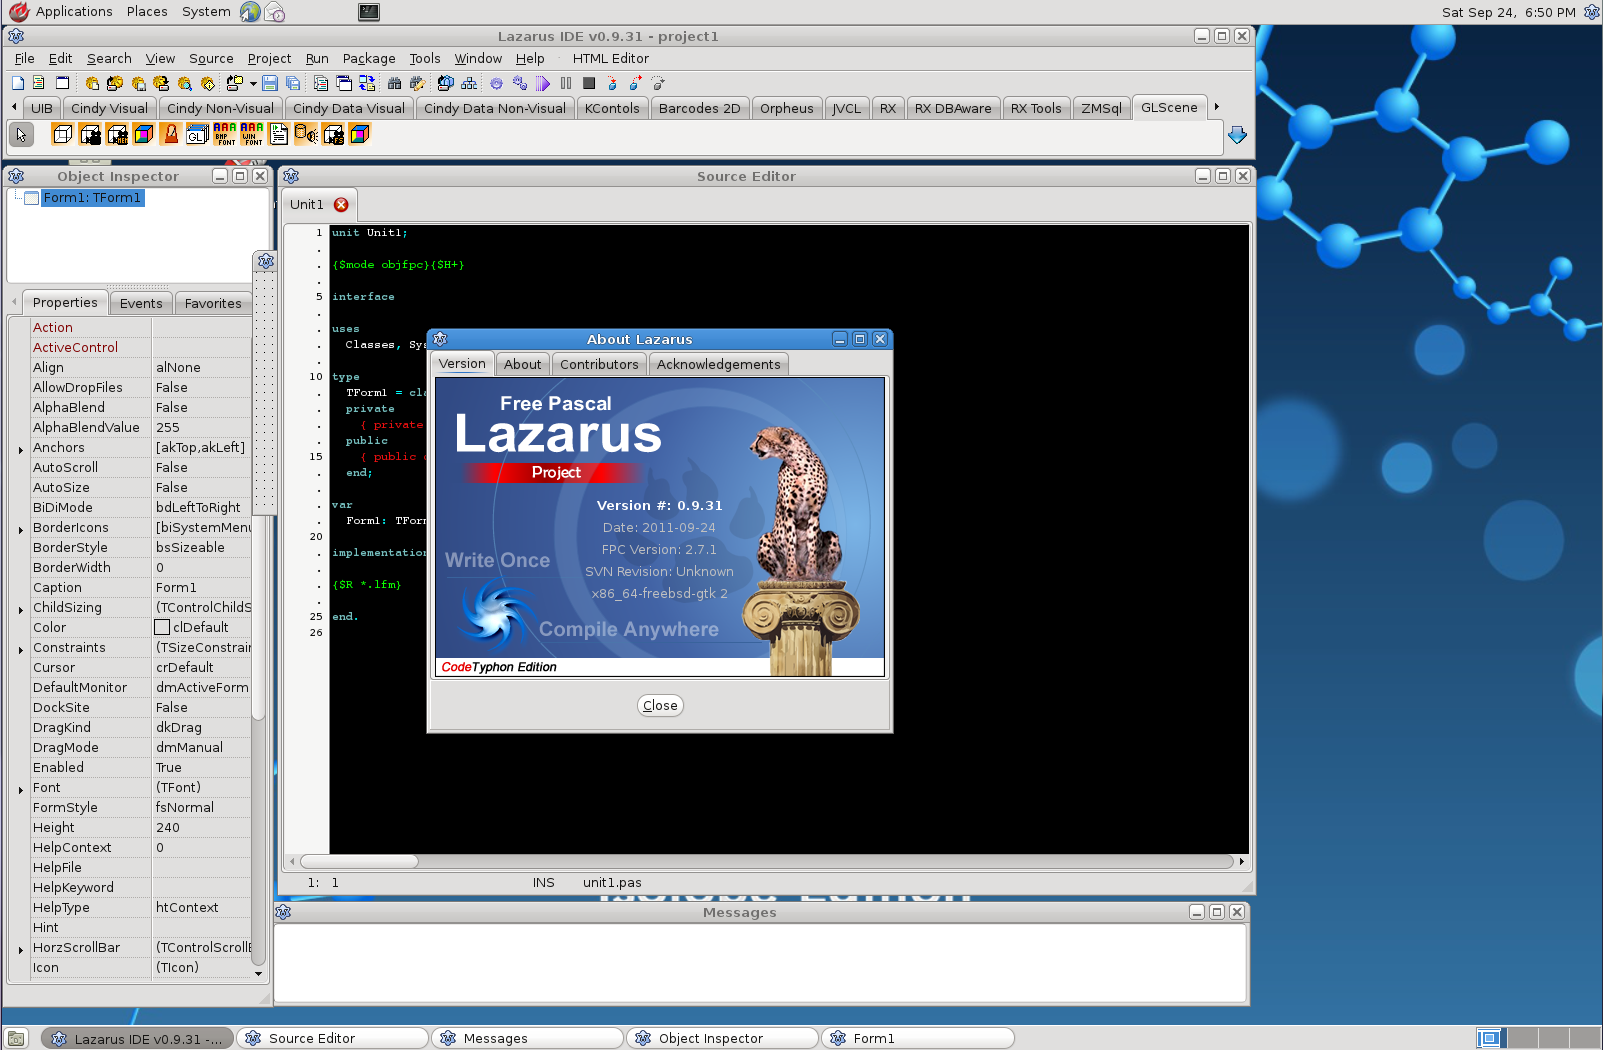Open the dropdown arrow beside Open icon
1603x1050 pixels.
pos(253,84)
